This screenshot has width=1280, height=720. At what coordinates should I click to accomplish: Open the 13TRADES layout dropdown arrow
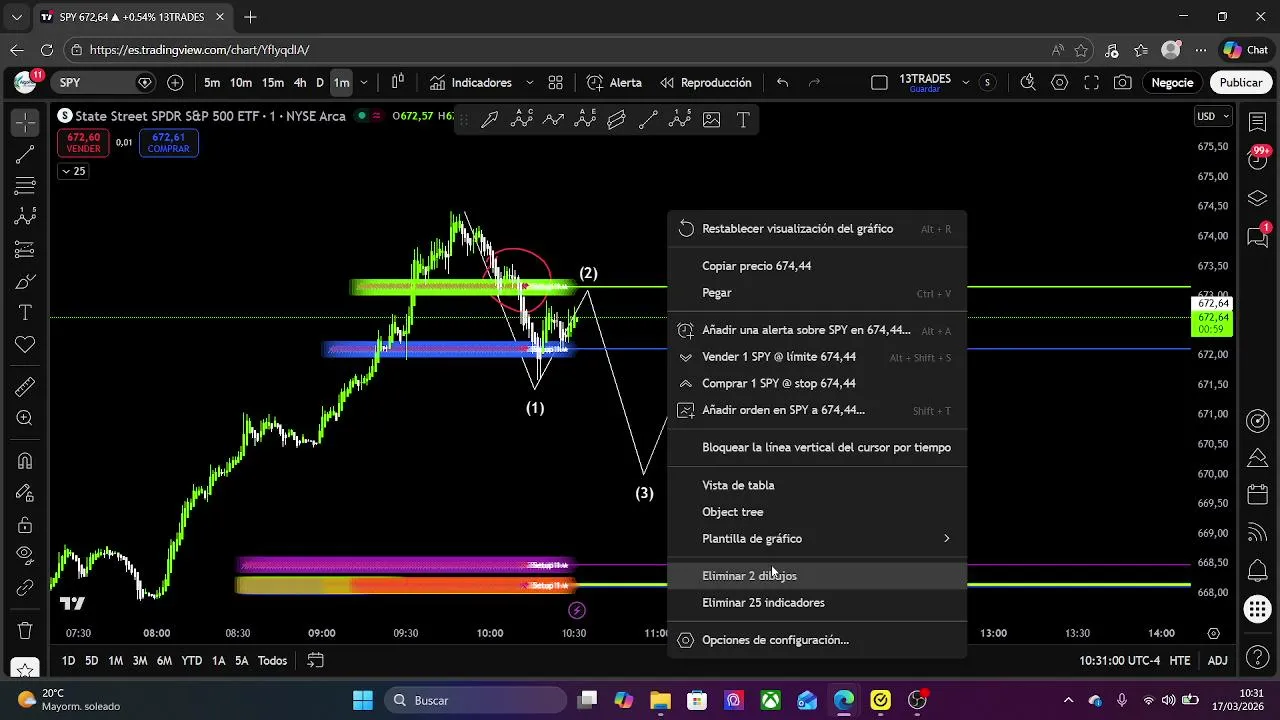click(x=965, y=83)
